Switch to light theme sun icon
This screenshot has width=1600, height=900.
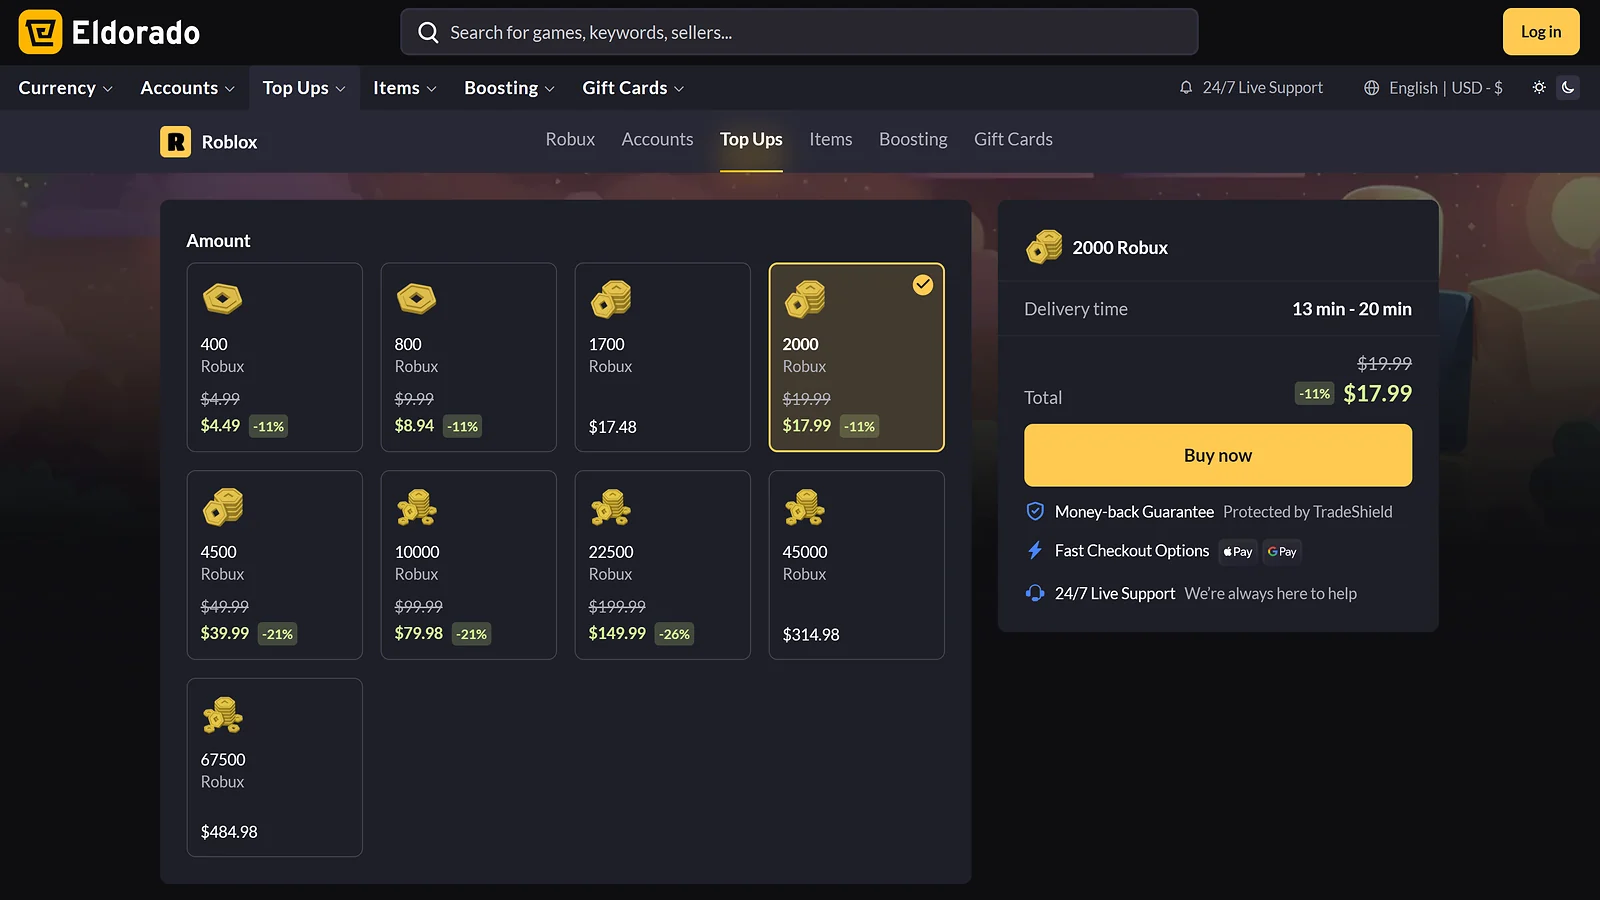(1539, 87)
